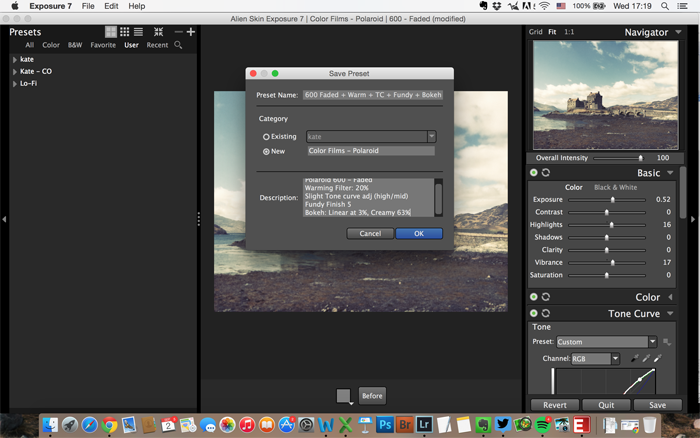The width and height of the screenshot is (700, 438).
Task: Open Photoshop from the dock
Action: click(384, 424)
